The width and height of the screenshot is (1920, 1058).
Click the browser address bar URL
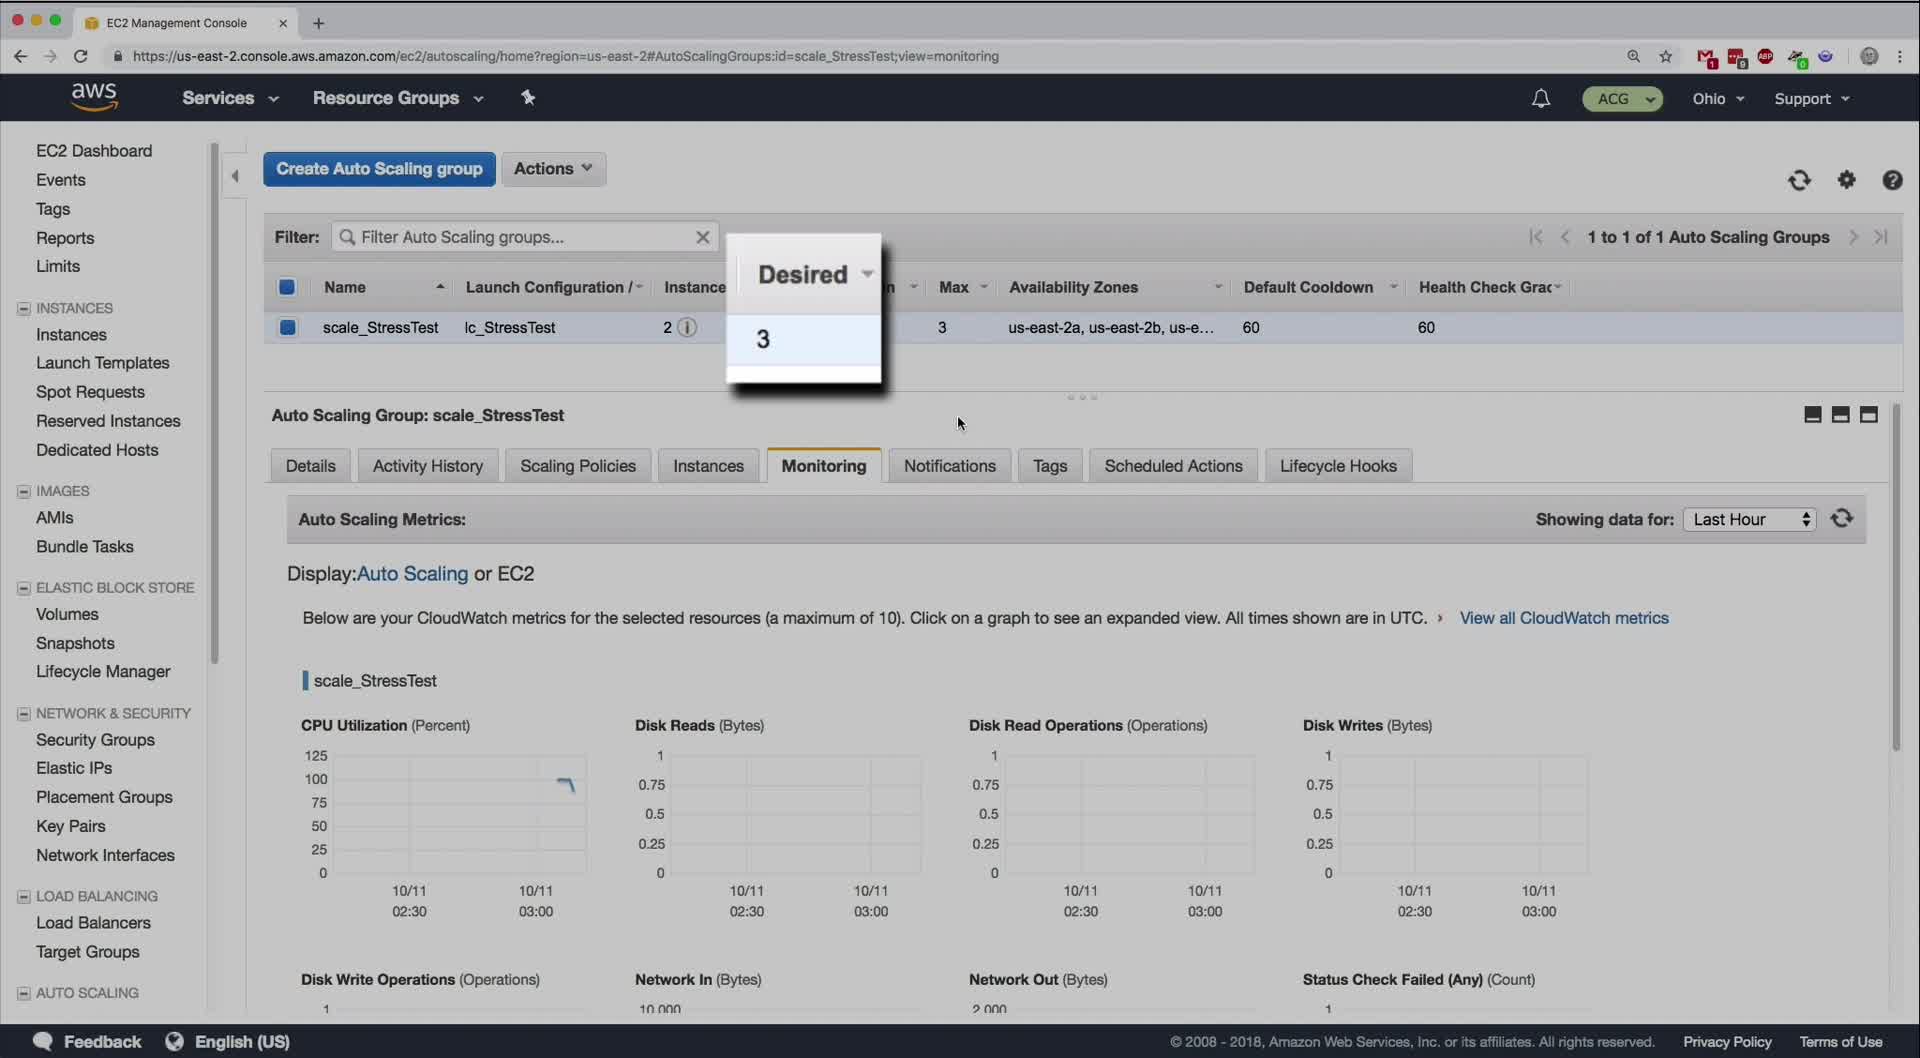(x=565, y=56)
